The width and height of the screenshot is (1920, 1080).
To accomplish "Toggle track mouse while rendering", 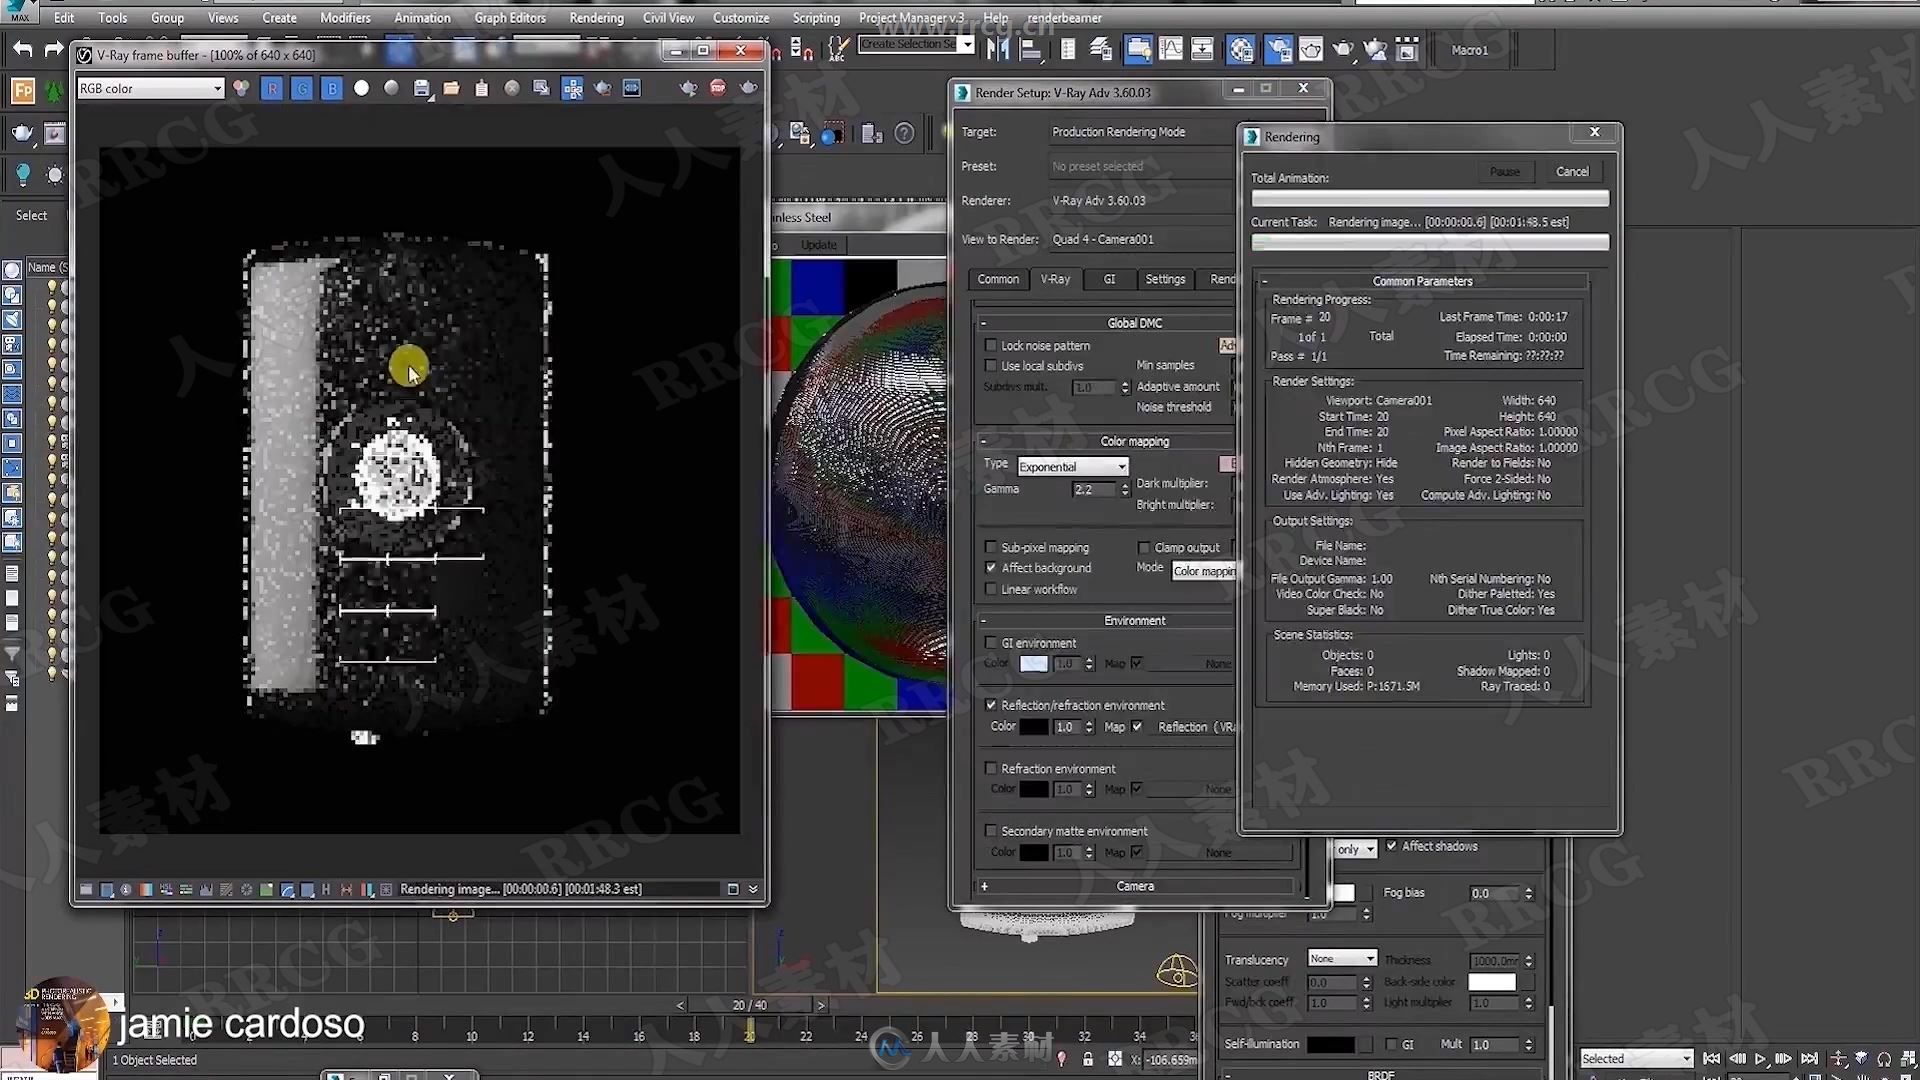I will pyautogui.click(x=572, y=88).
